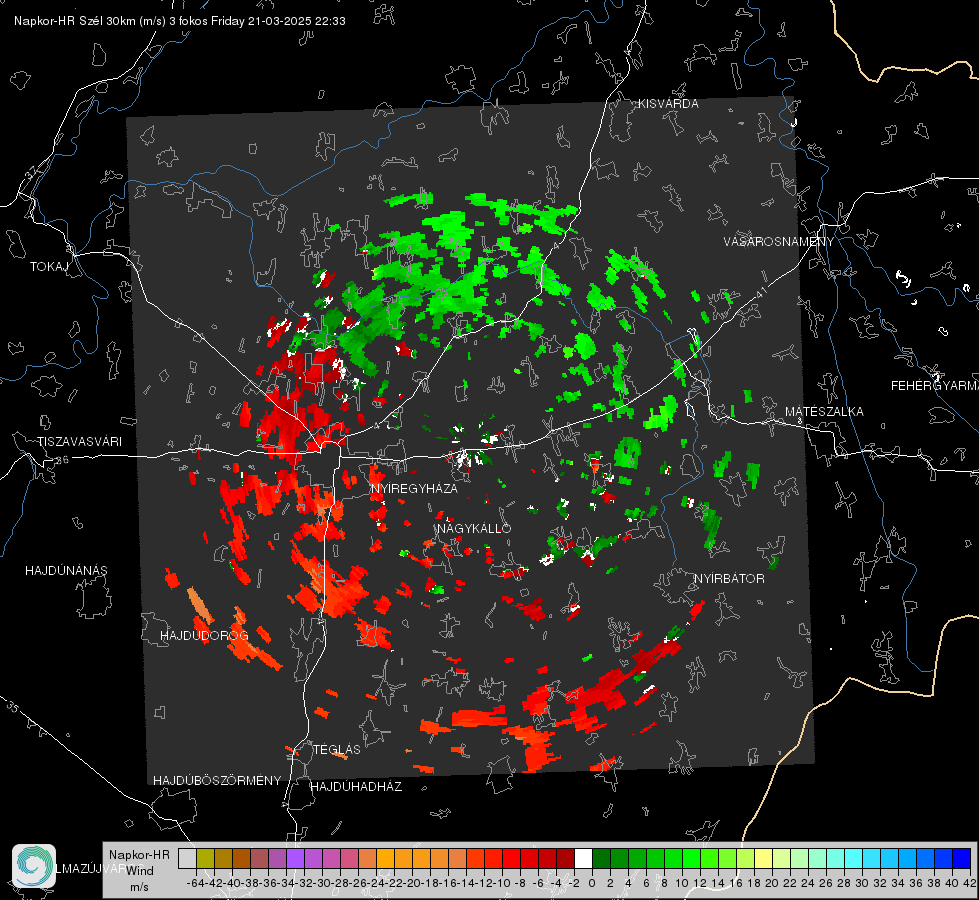Click the road number 36 marker near Tiszavasvári
The height and width of the screenshot is (900, 979).
click(x=62, y=460)
